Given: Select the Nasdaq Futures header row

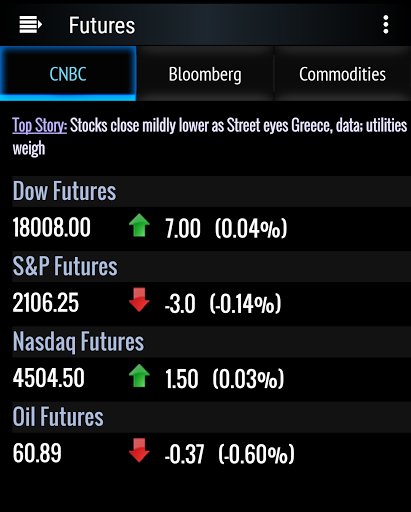Looking at the screenshot, I should coord(212,342).
